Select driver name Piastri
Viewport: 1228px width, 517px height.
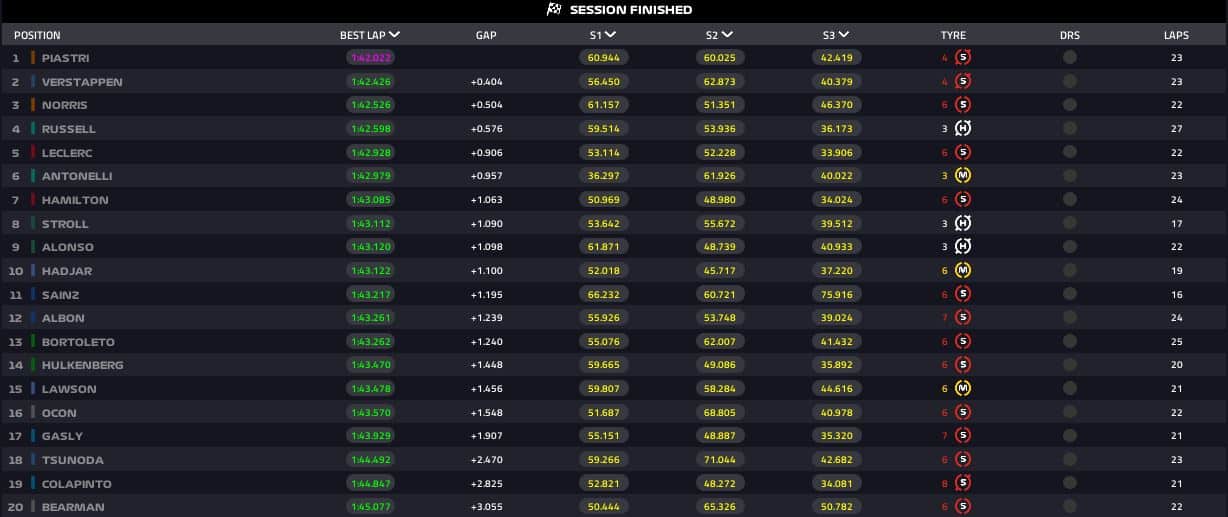tap(65, 58)
